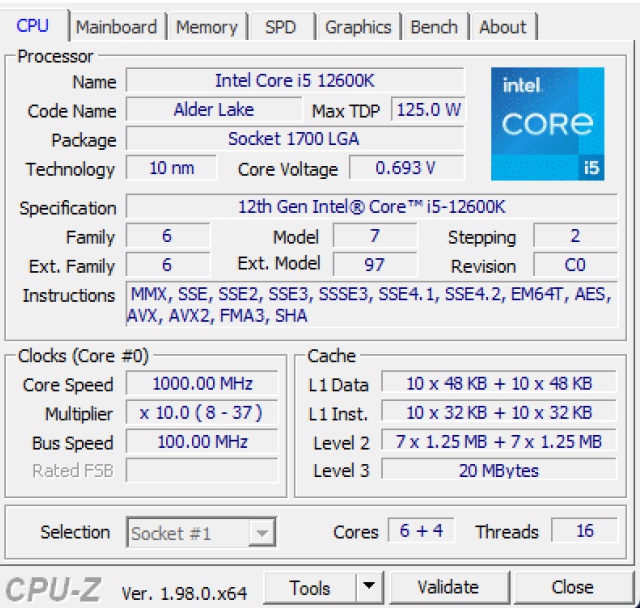Viewport: 640px width, 608px height.
Task: Click the 0.693 V core voltage value
Action: pyautogui.click(x=407, y=168)
